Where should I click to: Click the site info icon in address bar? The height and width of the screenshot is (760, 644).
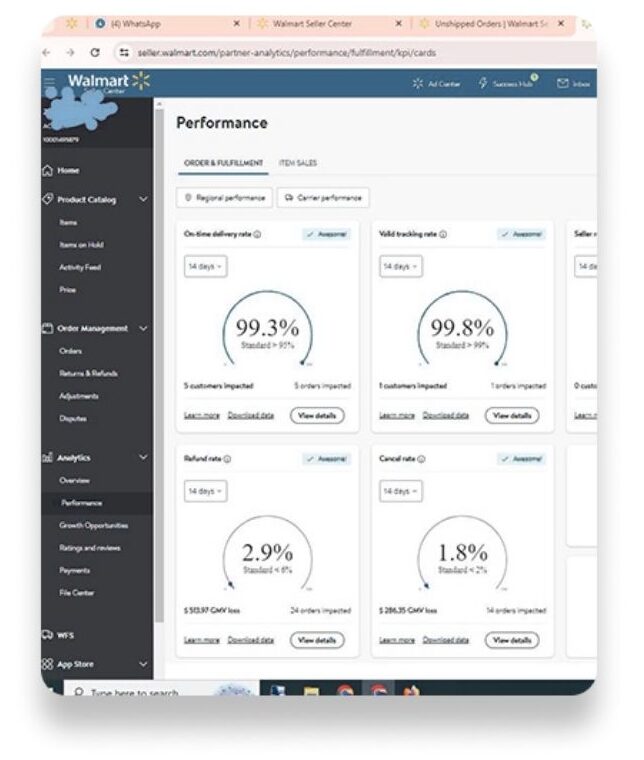pos(124,52)
